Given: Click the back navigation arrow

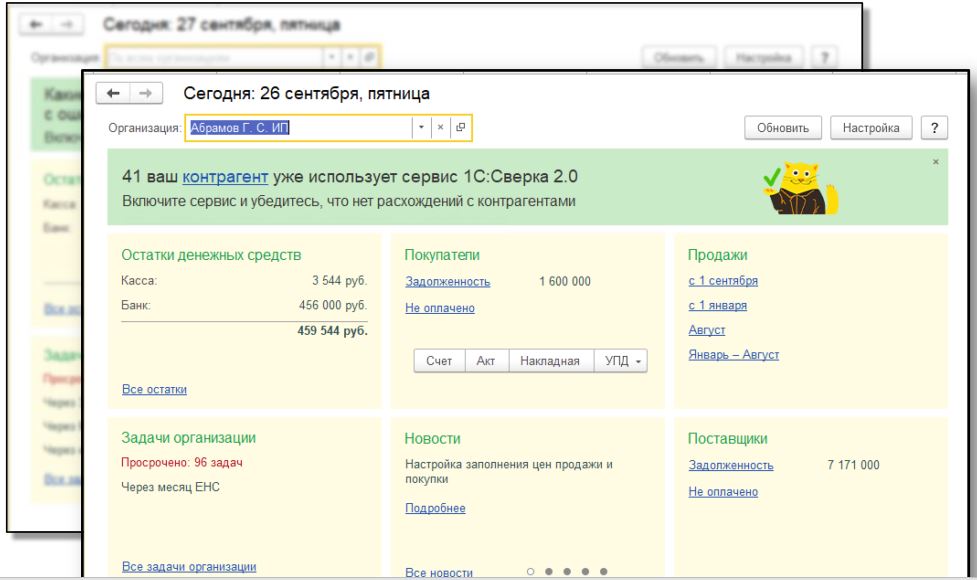Looking at the screenshot, I should coord(113,94).
